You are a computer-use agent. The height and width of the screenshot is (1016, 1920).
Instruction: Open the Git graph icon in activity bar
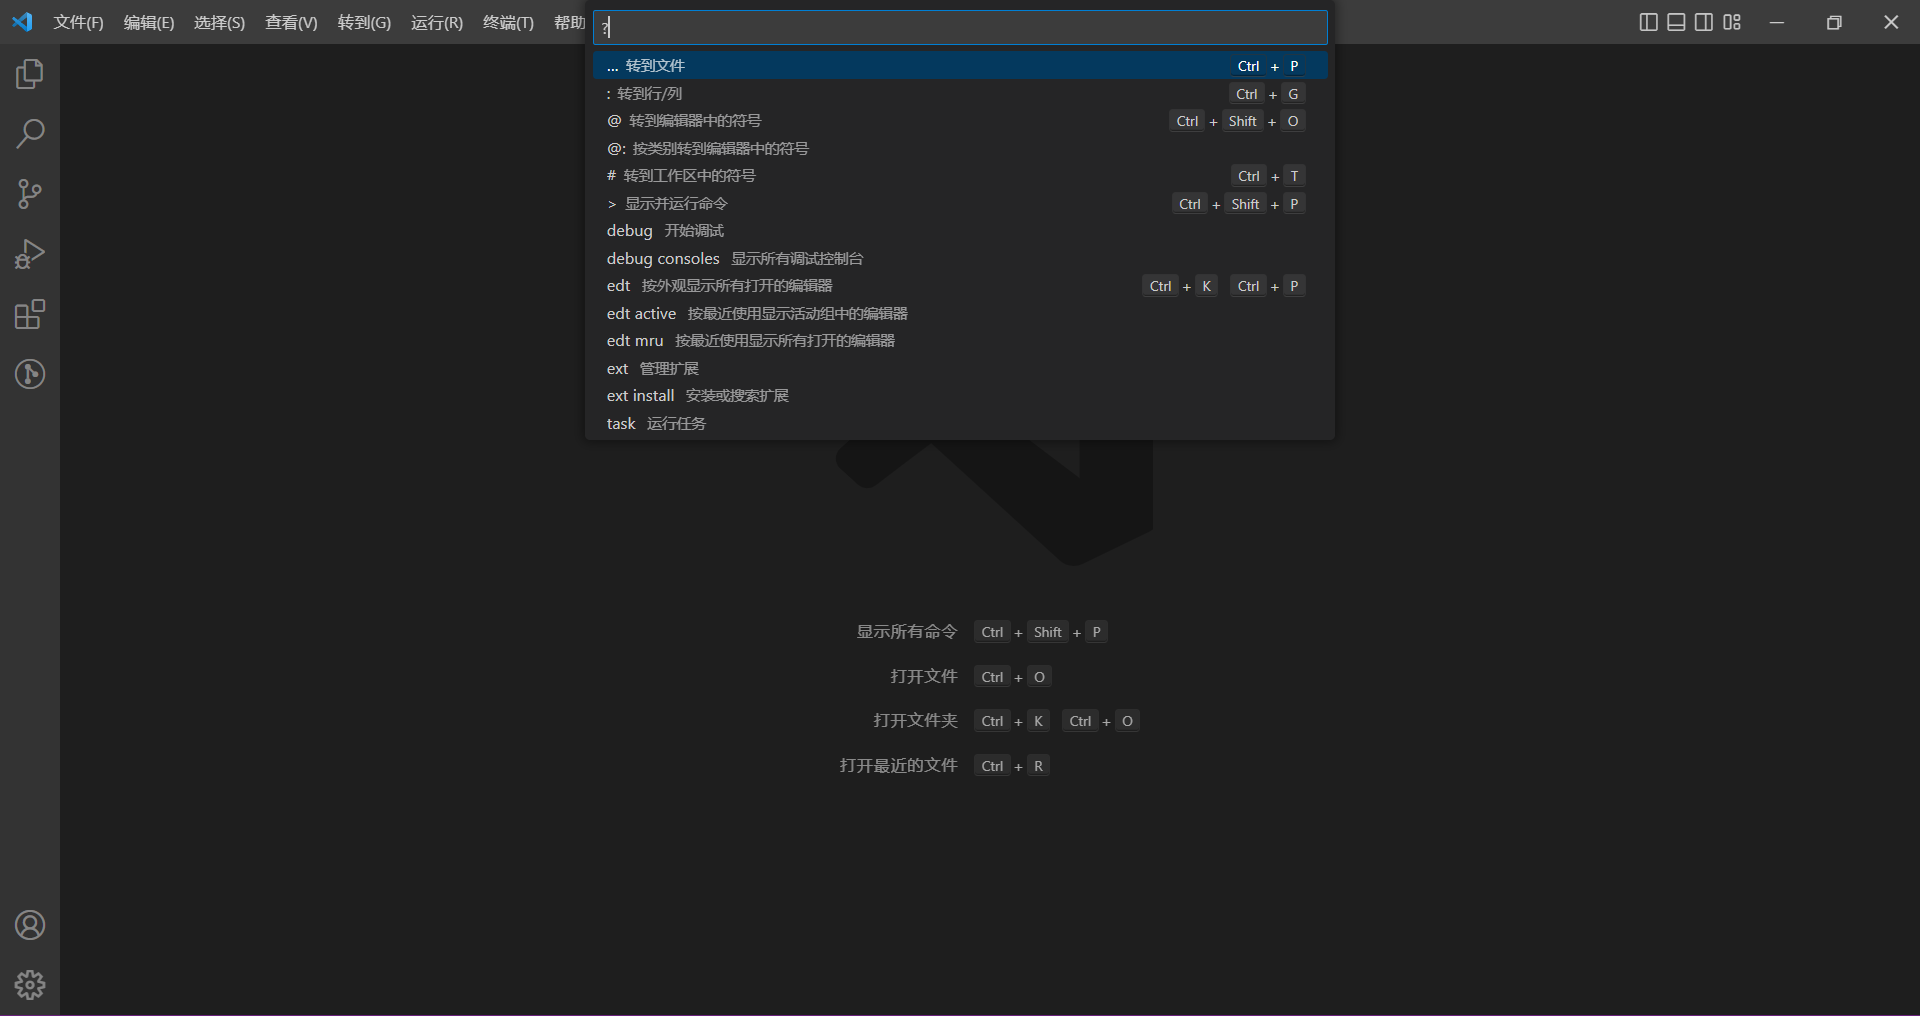30,374
